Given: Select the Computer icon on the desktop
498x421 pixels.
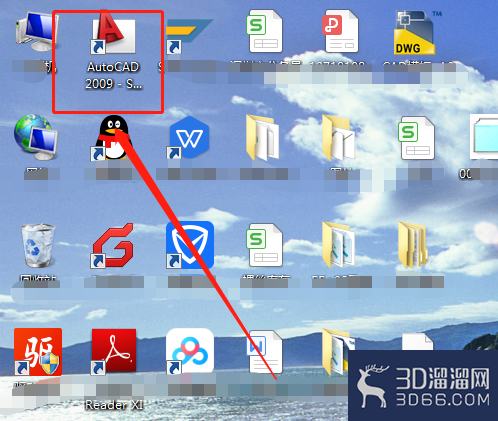Looking at the screenshot, I should pyautogui.click(x=37, y=31).
